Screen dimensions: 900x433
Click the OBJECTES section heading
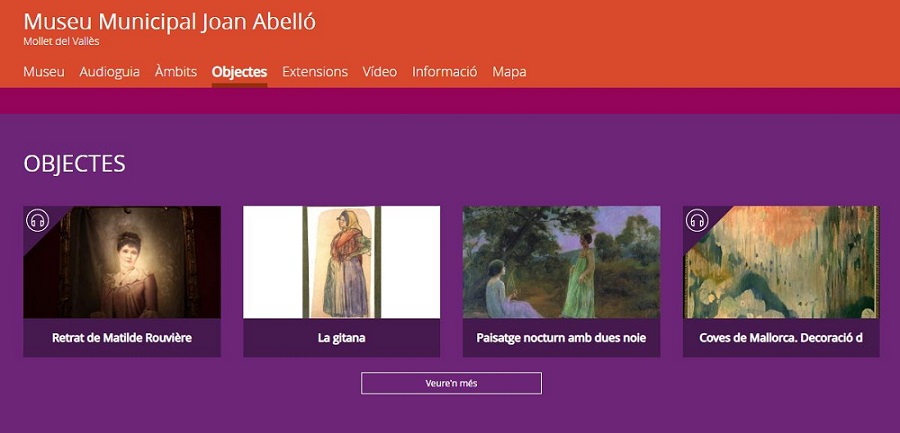(75, 164)
